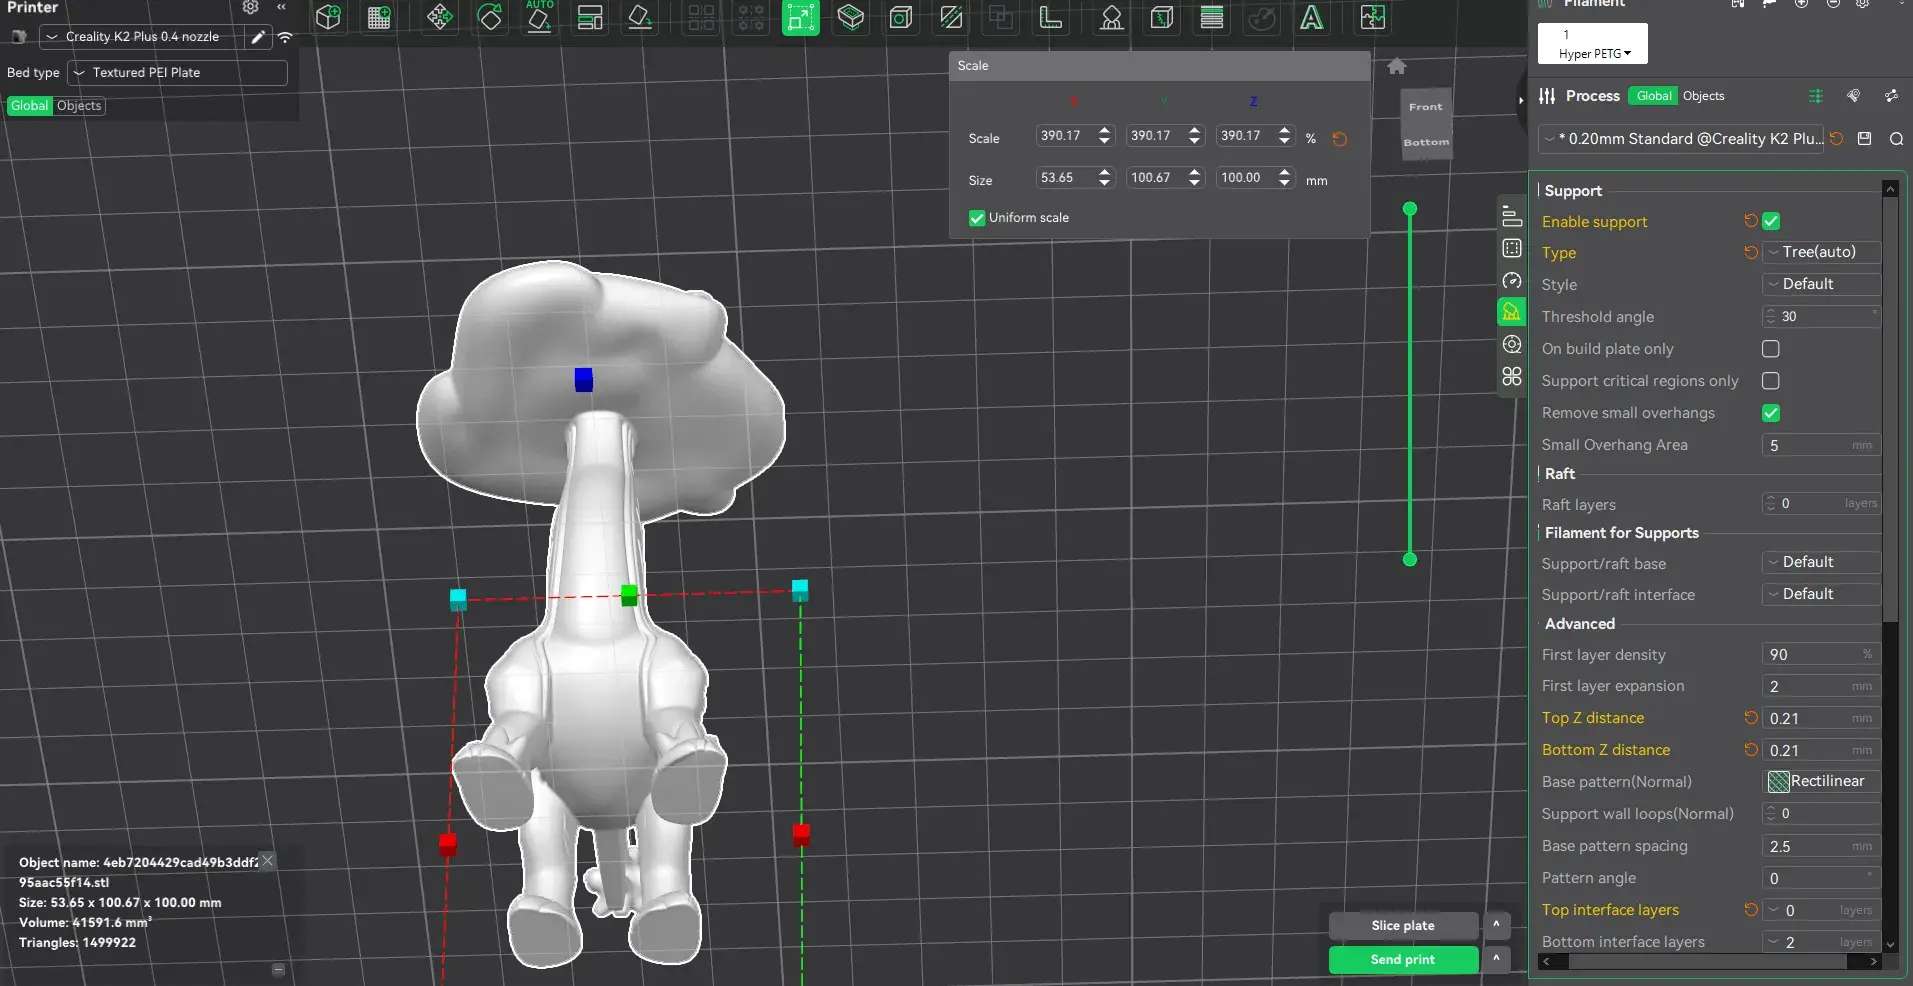Select the Global tab under Bed type
Viewport: 1913px width, 986px height.
(x=29, y=106)
